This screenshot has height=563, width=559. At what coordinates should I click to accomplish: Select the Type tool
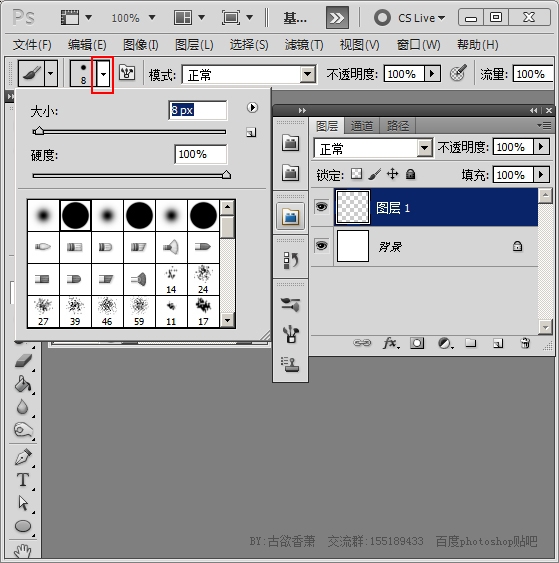pyautogui.click(x=23, y=480)
